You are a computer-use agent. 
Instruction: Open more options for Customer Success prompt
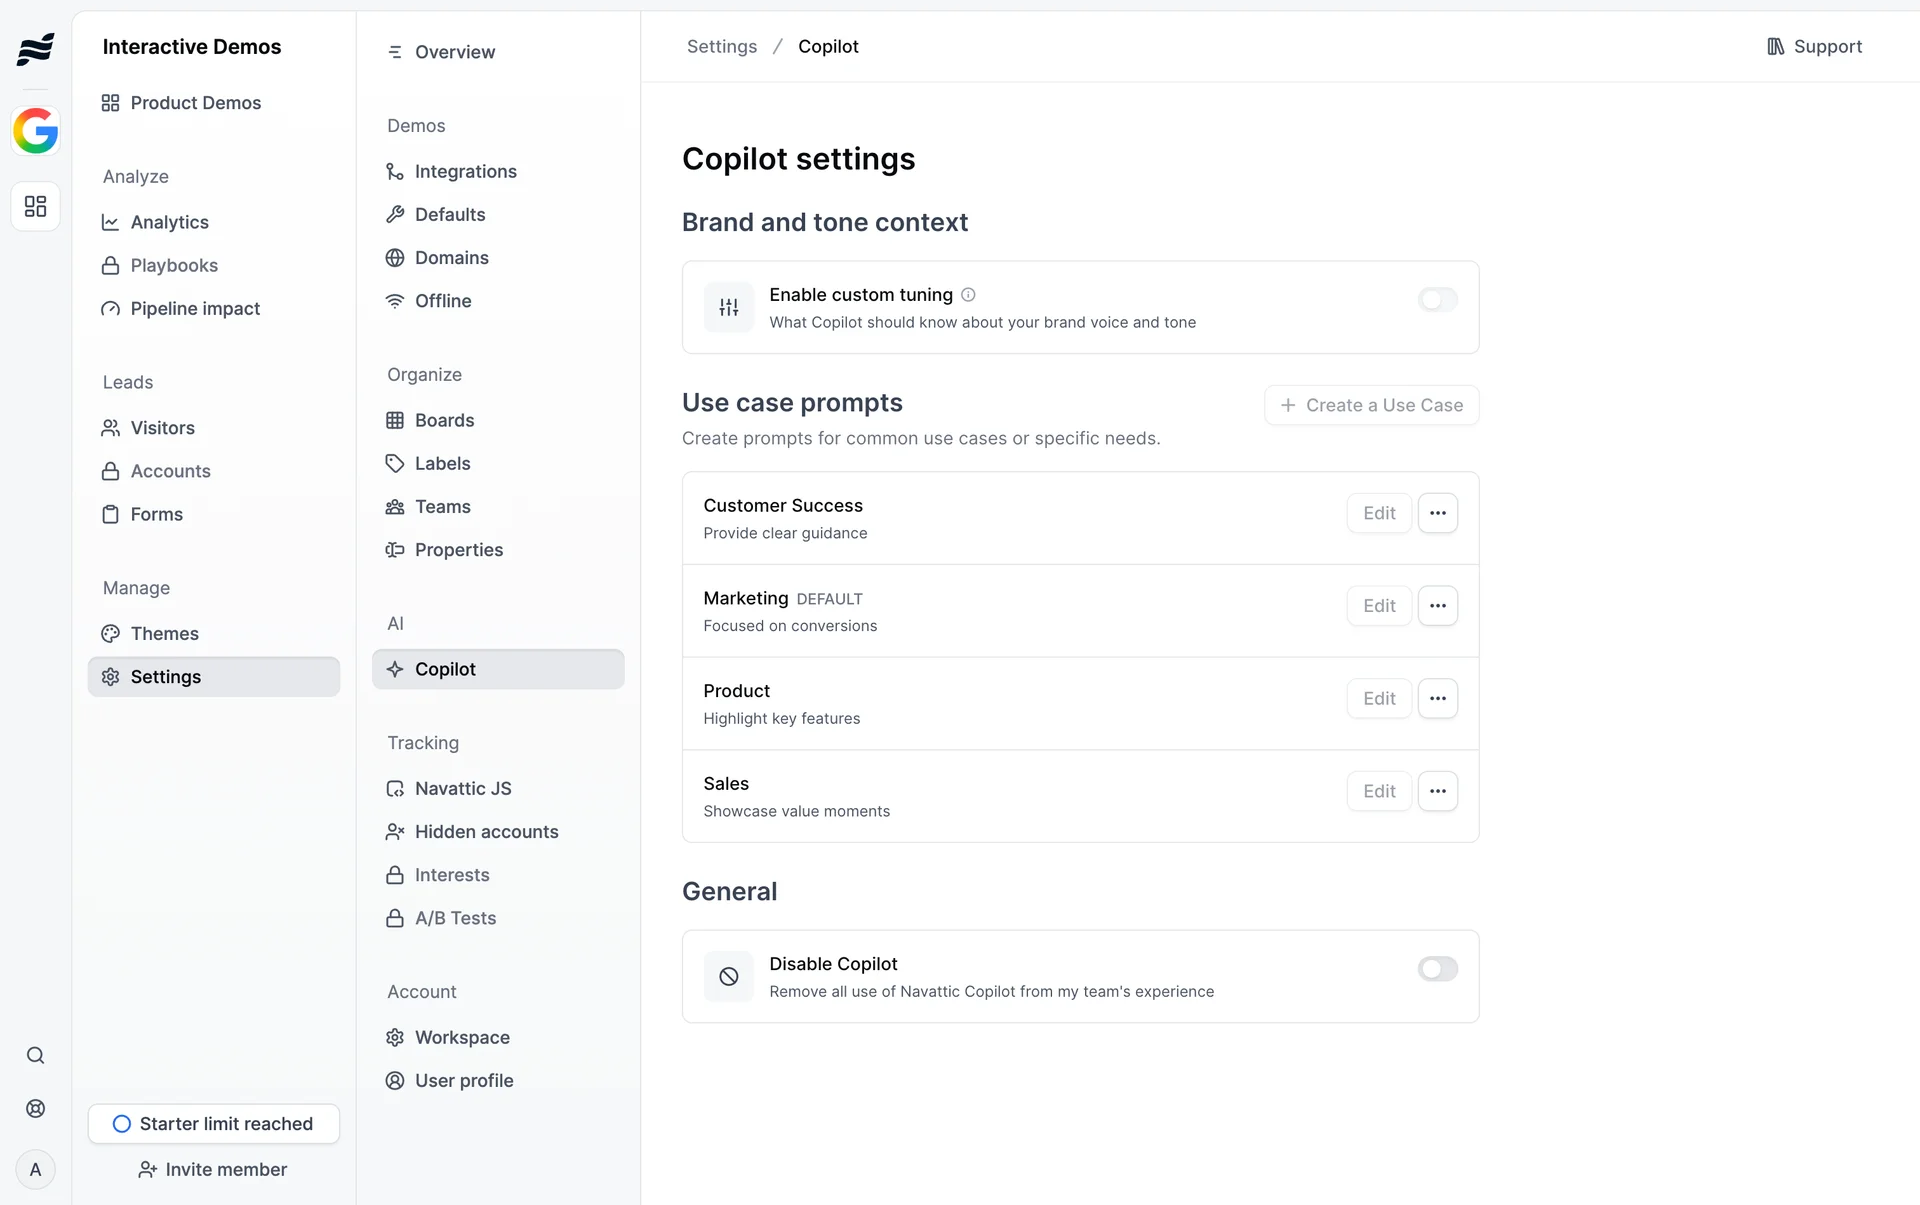1437,513
